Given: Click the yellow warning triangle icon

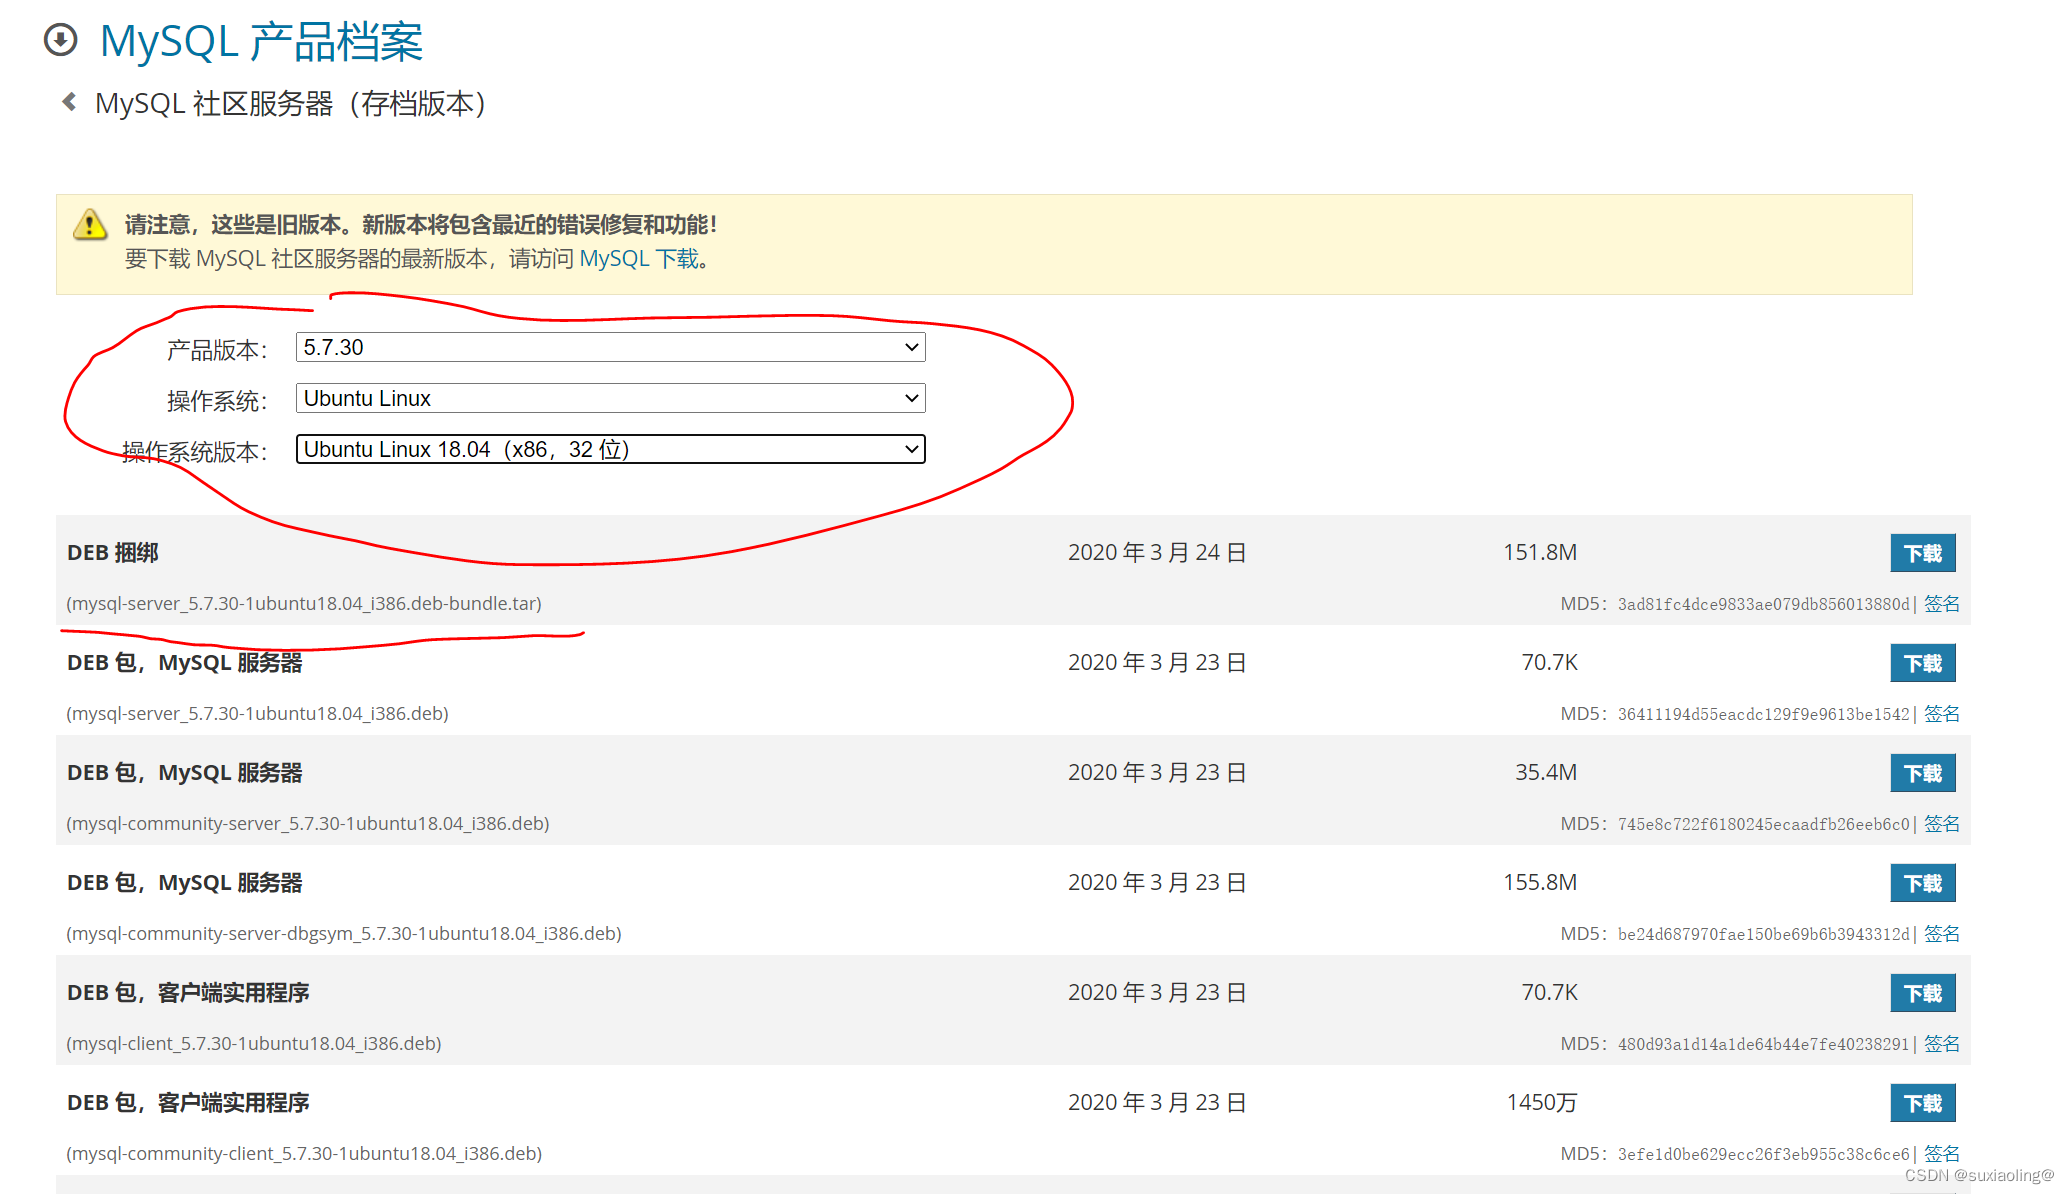Looking at the screenshot, I should (x=90, y=225).
